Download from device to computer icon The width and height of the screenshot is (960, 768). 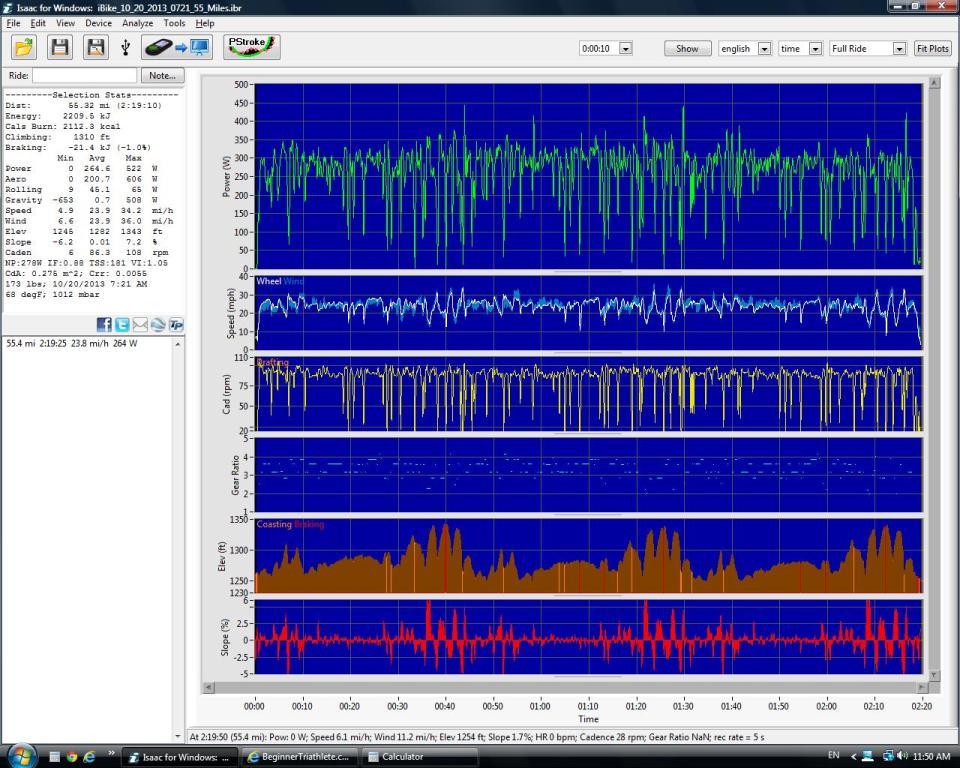click(x=176, y=47)
